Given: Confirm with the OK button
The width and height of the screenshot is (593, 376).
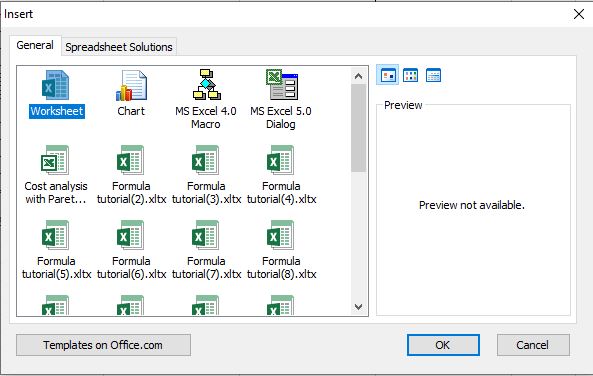Looking at the screenshot, I should point(443,345).
